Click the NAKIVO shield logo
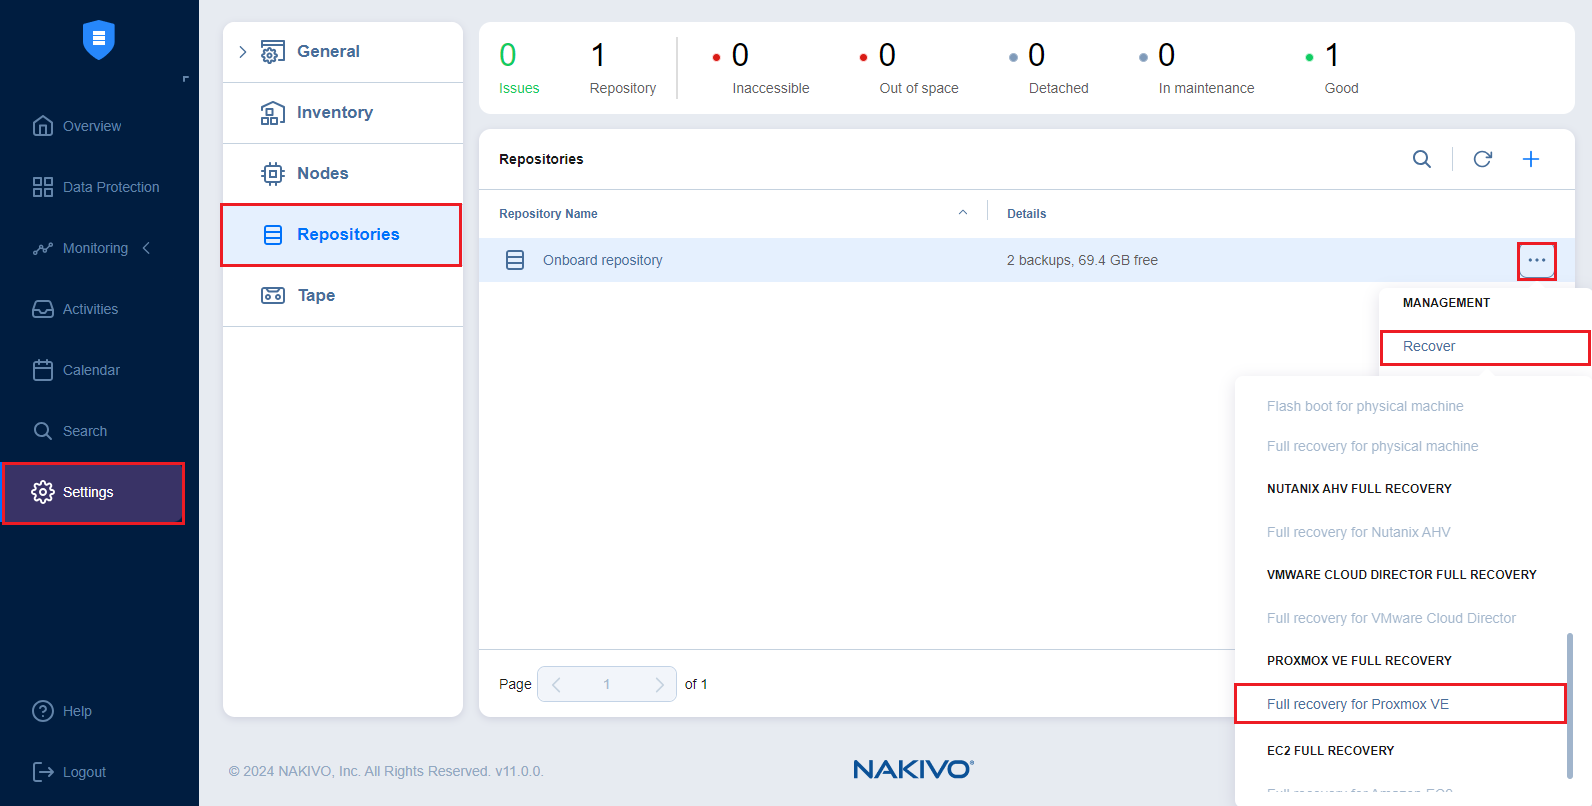Viewport: 1592px width, 806px height. (98, 40)
